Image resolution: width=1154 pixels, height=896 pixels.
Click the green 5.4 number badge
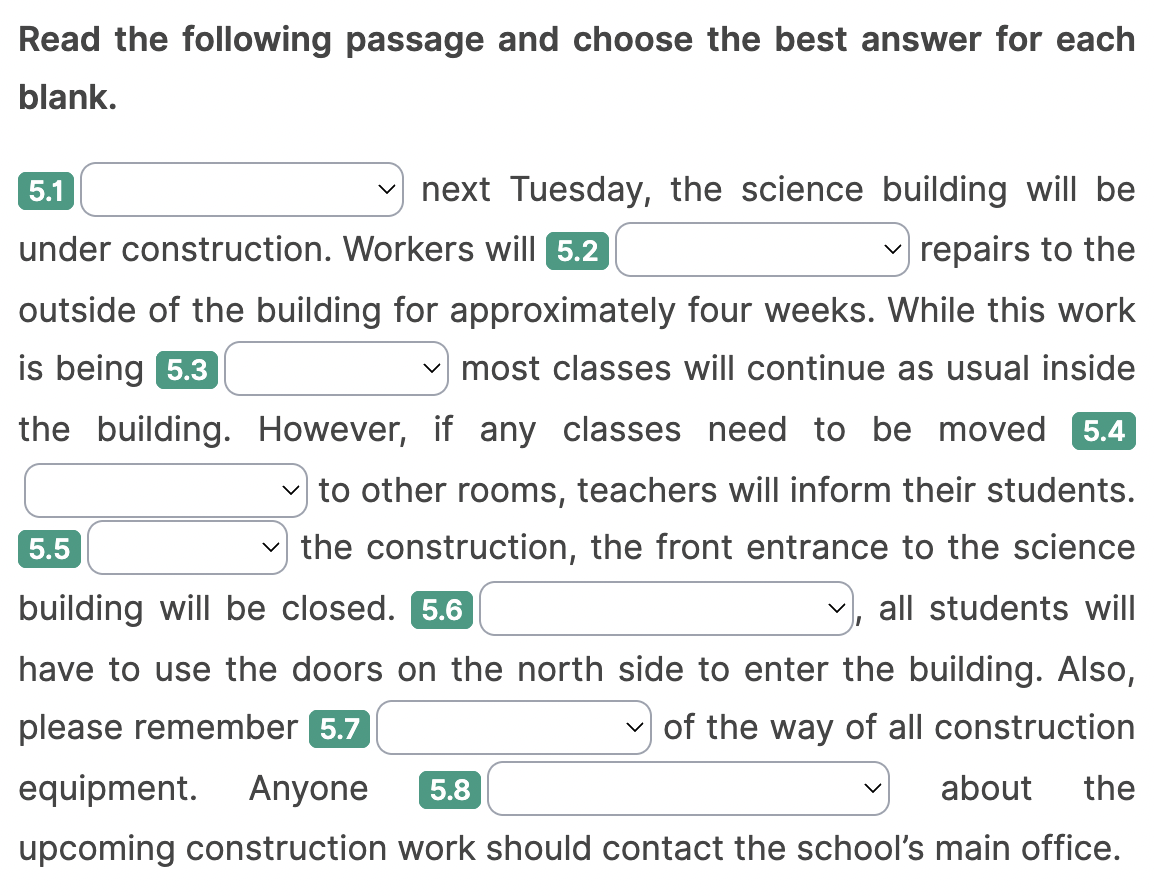(x=1103, y=431)
